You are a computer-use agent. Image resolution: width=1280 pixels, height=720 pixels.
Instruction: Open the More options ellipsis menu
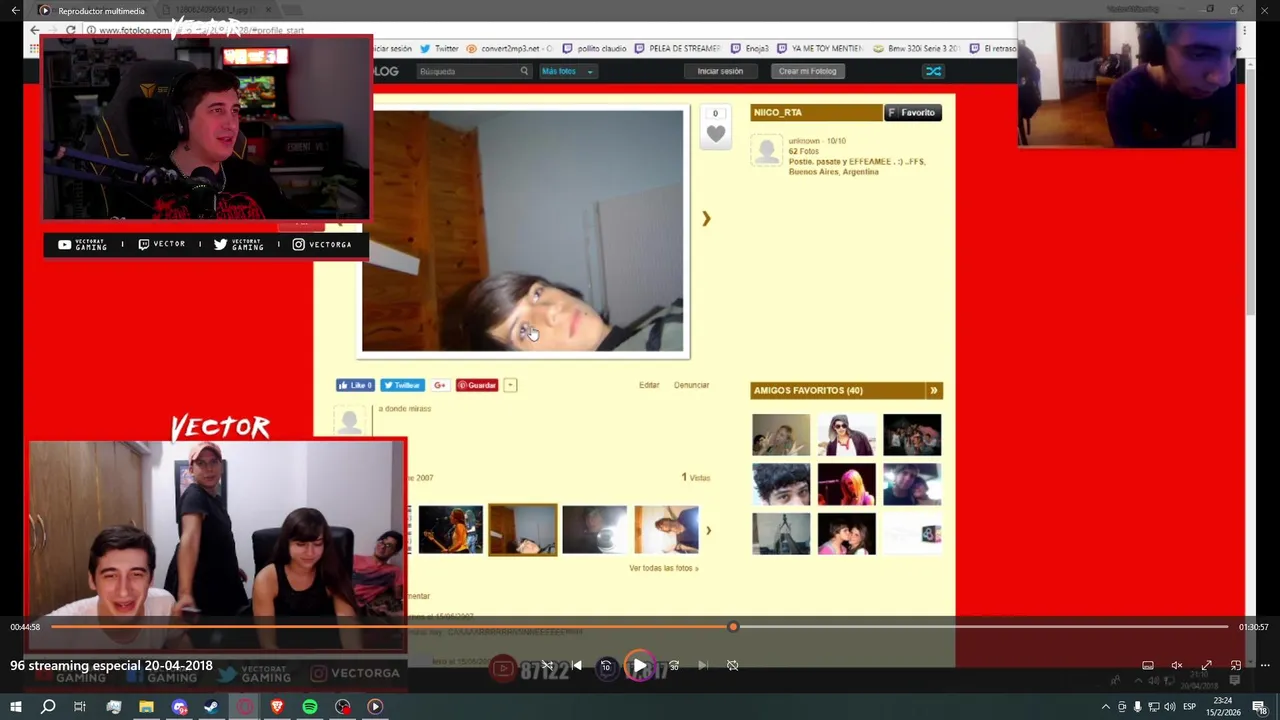(1265, 665)
